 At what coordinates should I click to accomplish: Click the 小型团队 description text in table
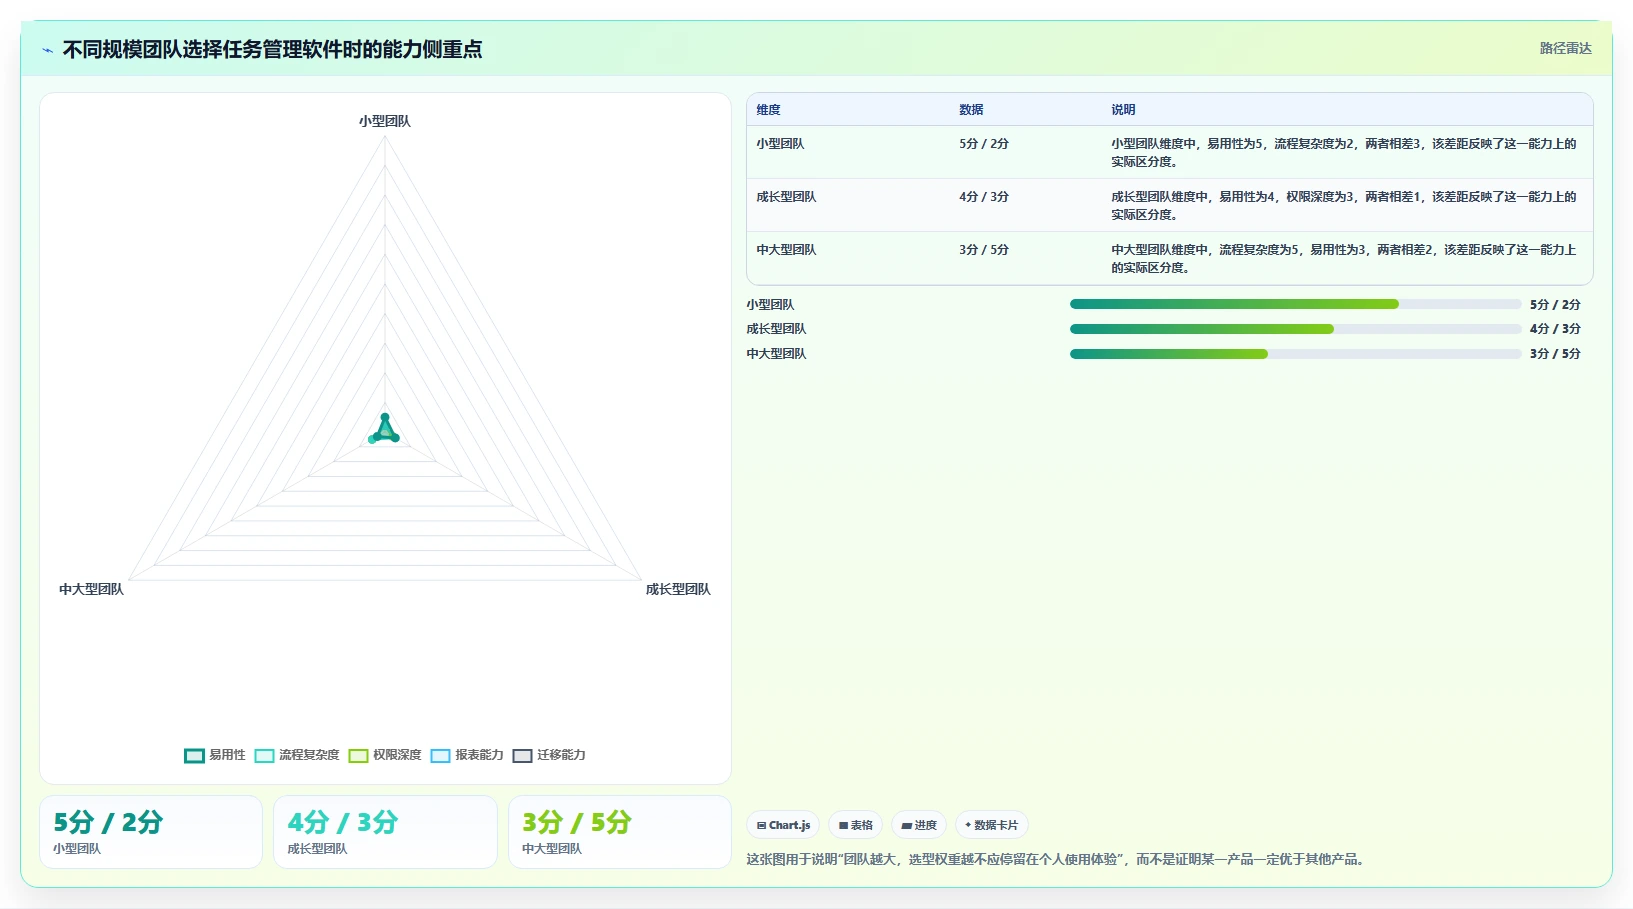pos(1344,153)
